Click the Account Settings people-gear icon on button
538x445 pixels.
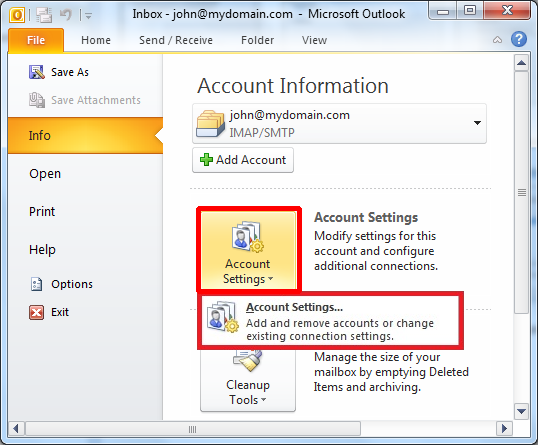click(248, 236)
